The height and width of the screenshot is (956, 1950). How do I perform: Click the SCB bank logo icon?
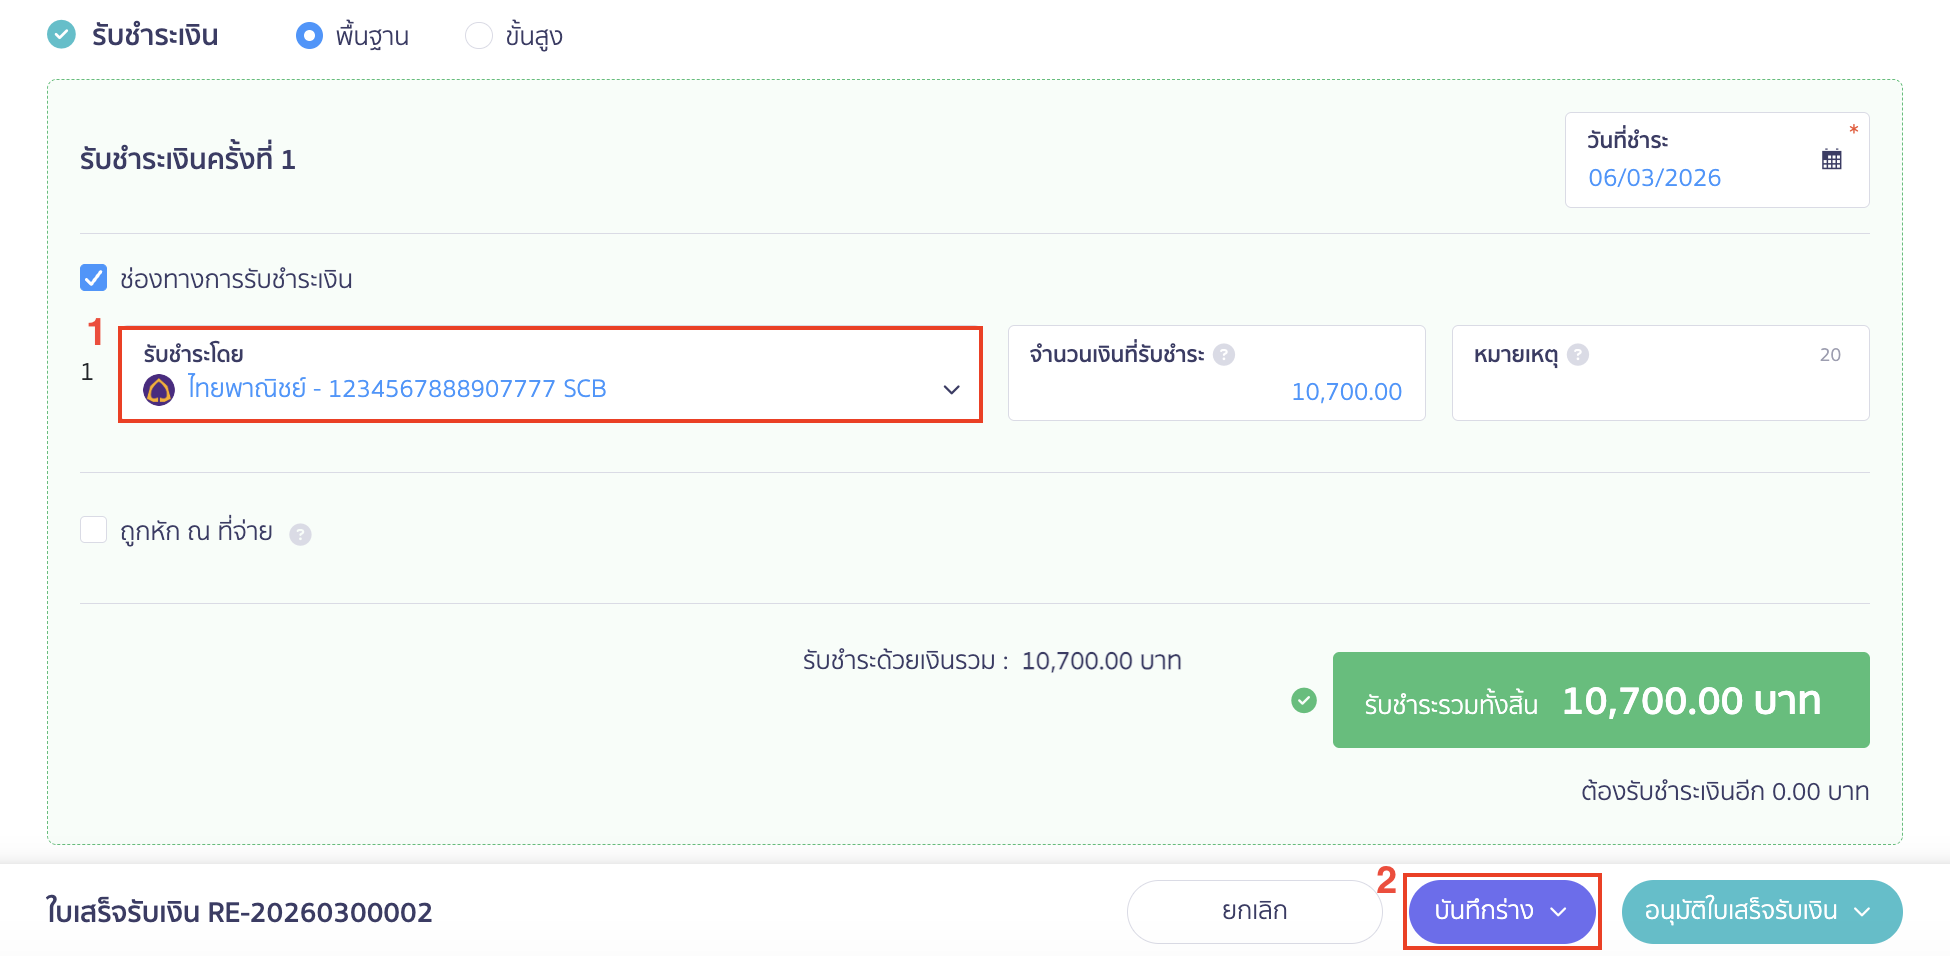pos(159,389)
